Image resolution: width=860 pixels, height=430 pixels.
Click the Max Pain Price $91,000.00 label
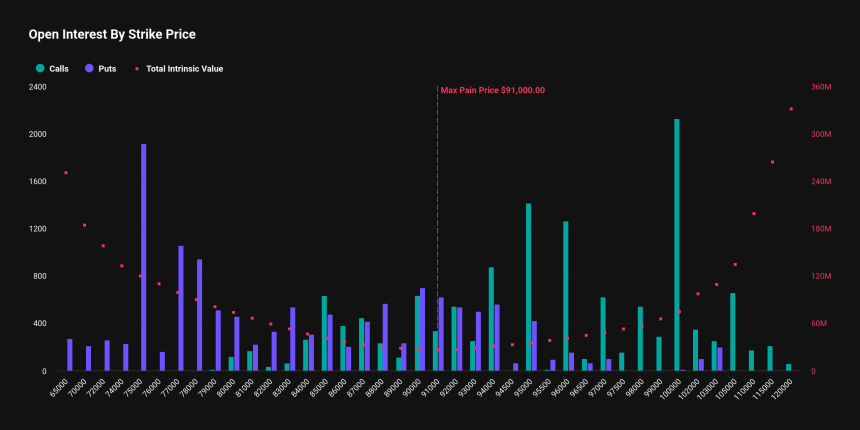point(493,90)
